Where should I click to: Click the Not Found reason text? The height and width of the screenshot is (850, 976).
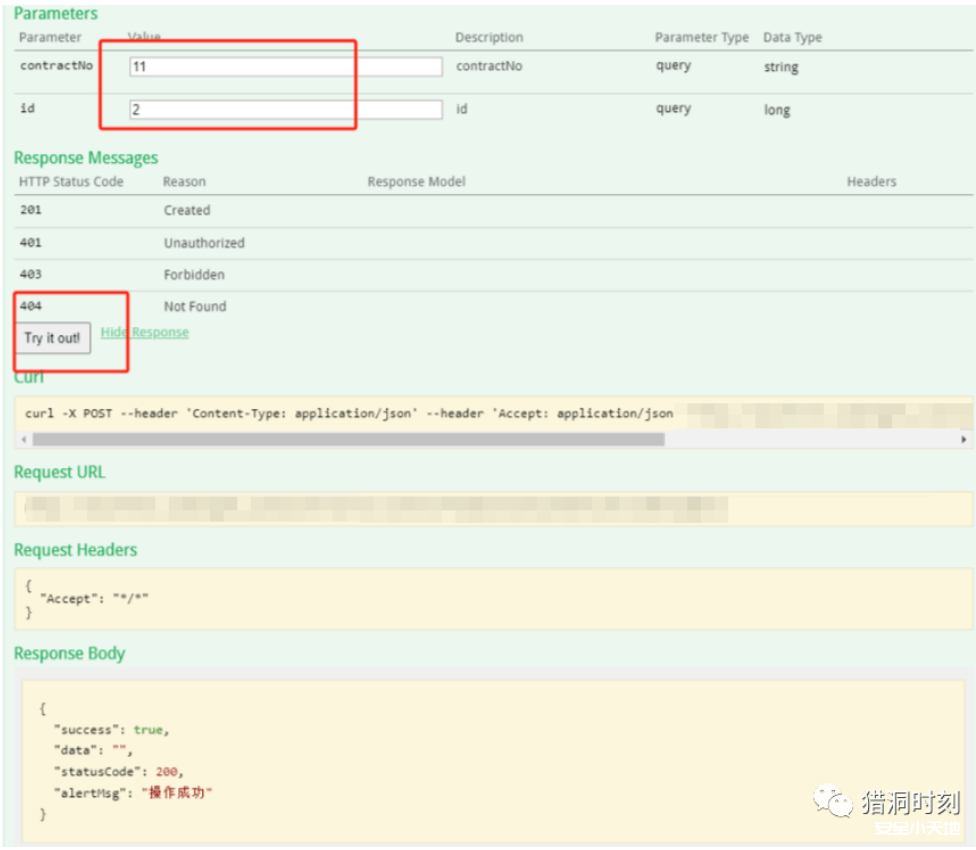click(195, 307)
